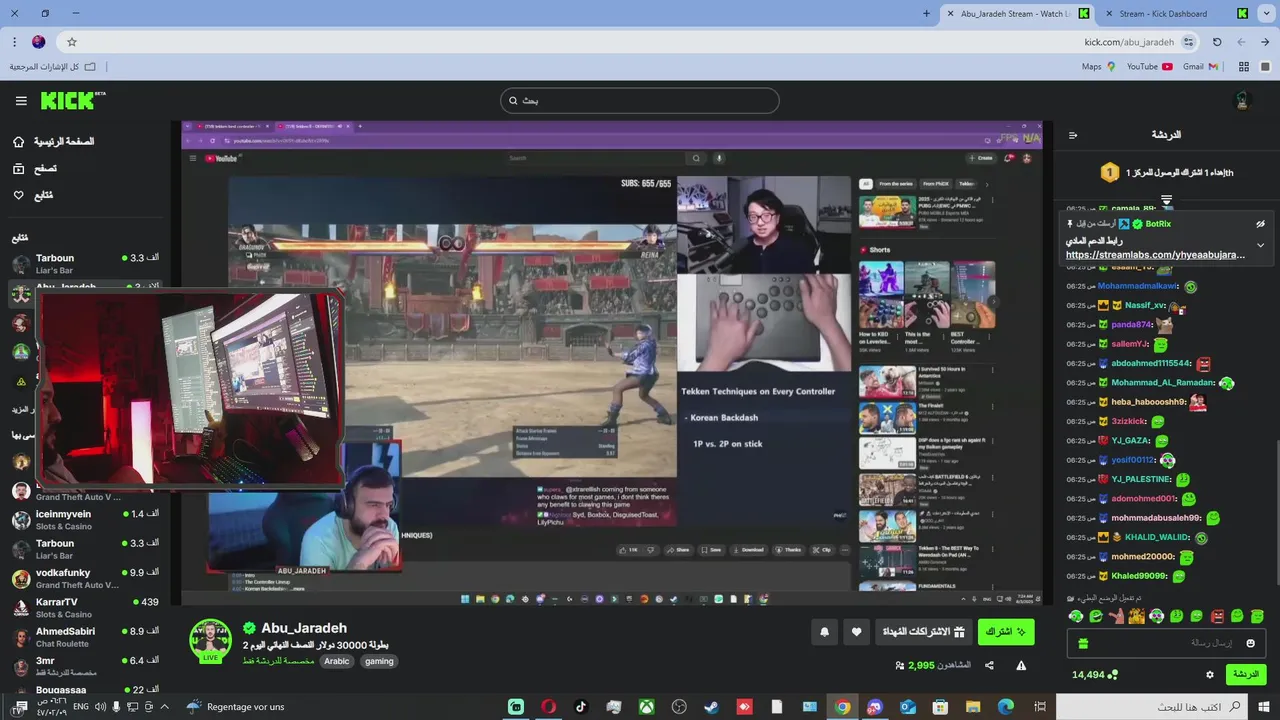Expand the pinned message chevron

pos(1260,245)
